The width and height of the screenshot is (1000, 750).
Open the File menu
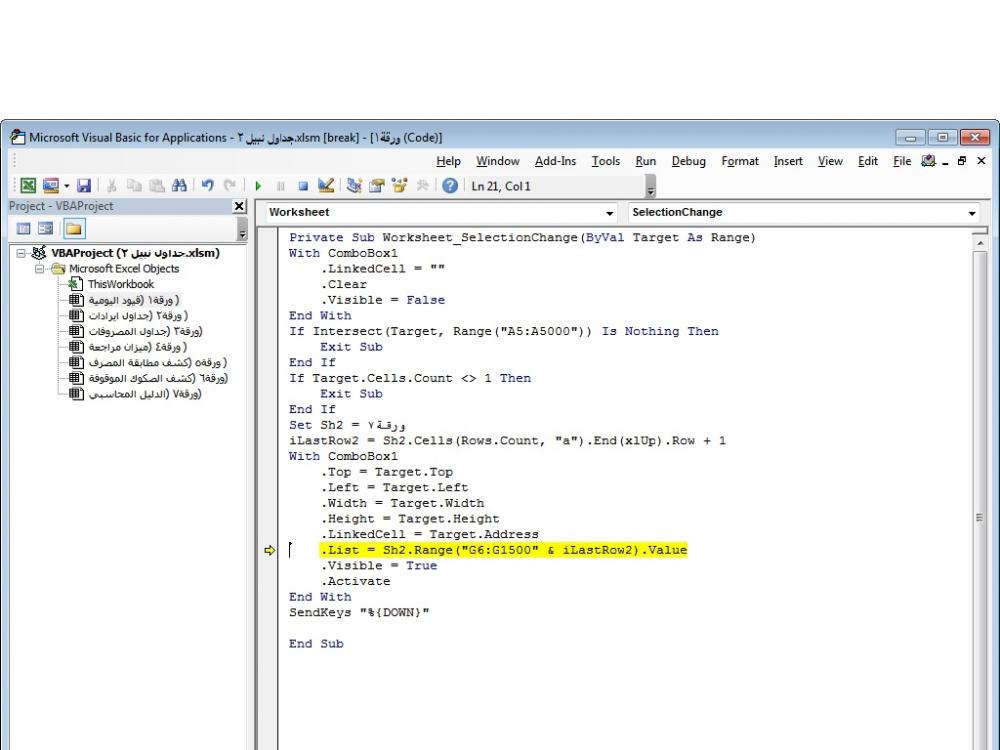click(902, 161)
